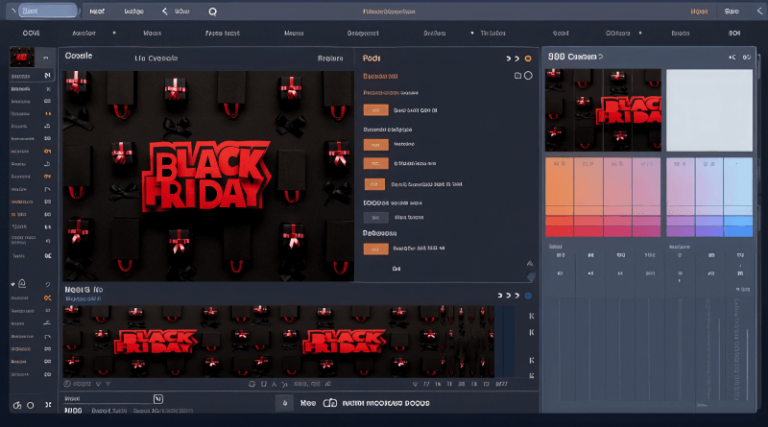The image size is (768, 427).
Task: Select the second Black Friday frame in the filmstrip
Action: 344,341
